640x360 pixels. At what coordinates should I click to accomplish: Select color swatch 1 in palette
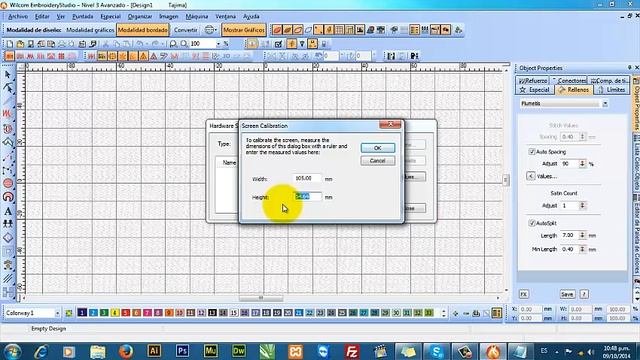tap(82, 313)
